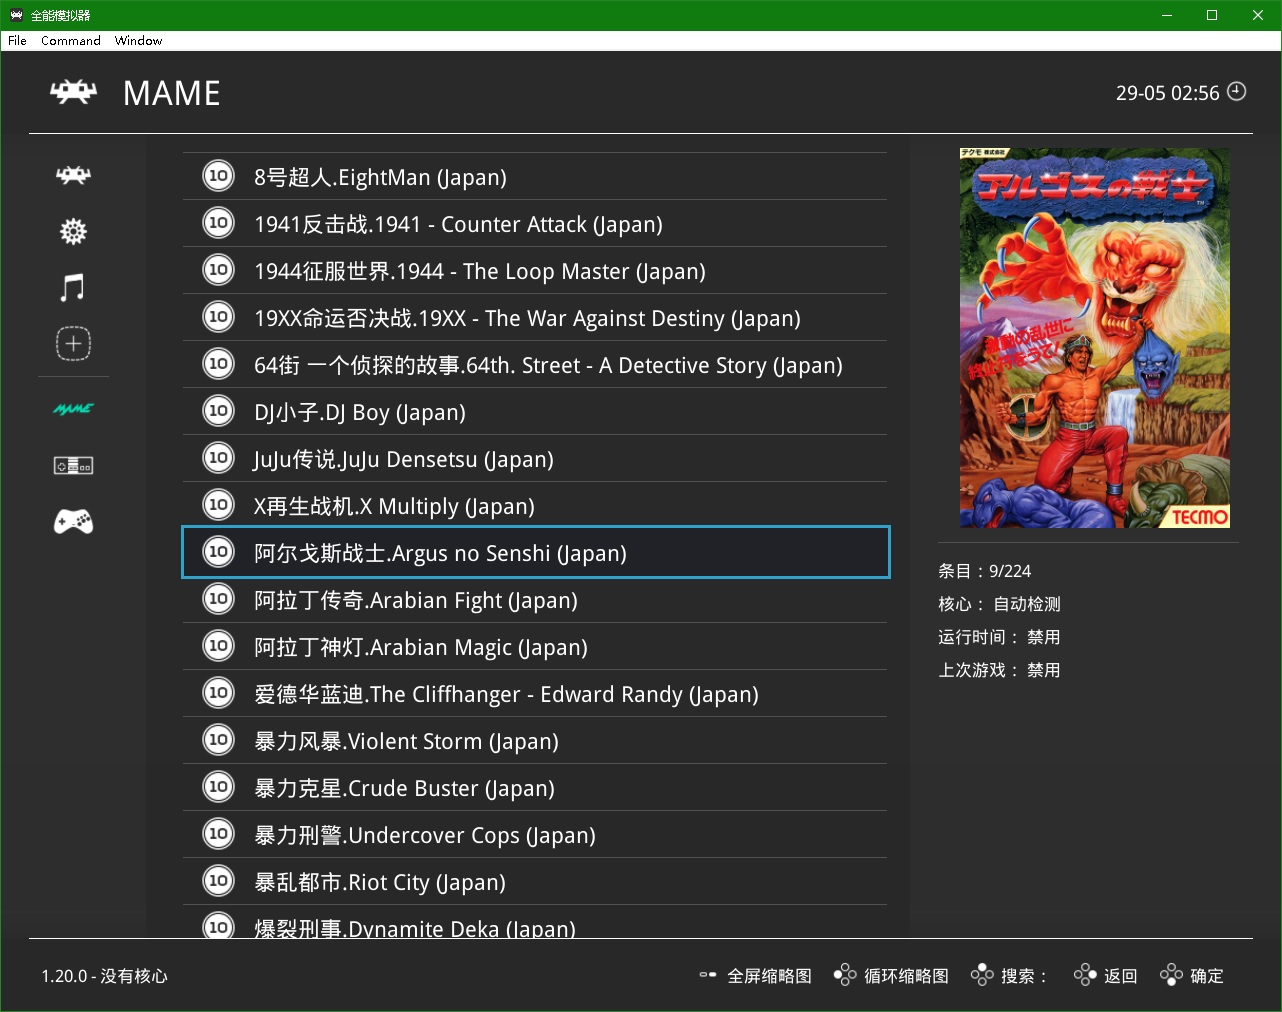The height and width of the screenshot is (1012, 1282).
Task: Select 1941 - Counter Attack (Japan)
Action: click(x=535, y=223)
